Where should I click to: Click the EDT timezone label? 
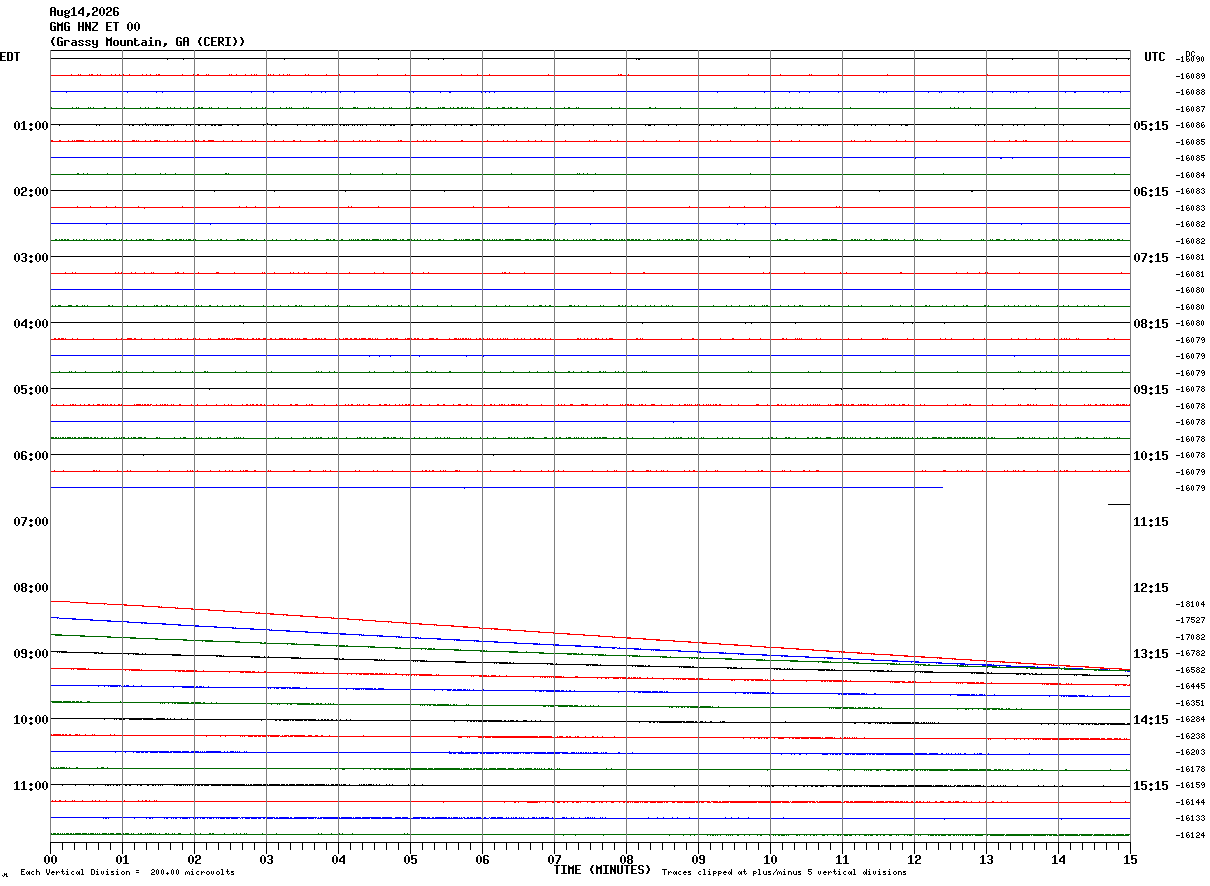tap(10, 57)
